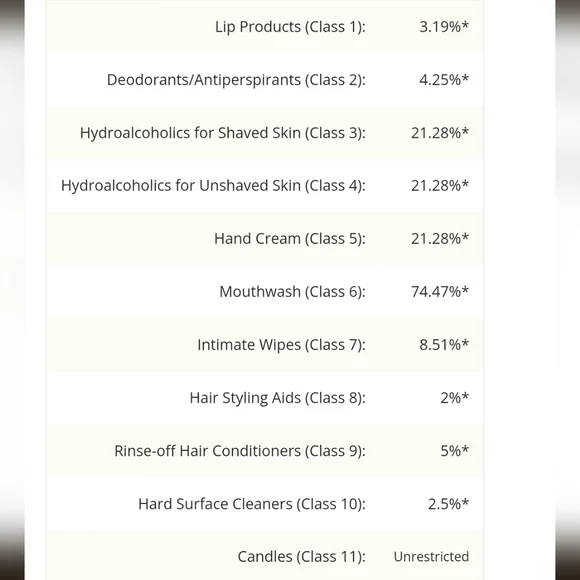
Task: Select the 4.25%* value for Deodorants
Action: tap(444, 80)
